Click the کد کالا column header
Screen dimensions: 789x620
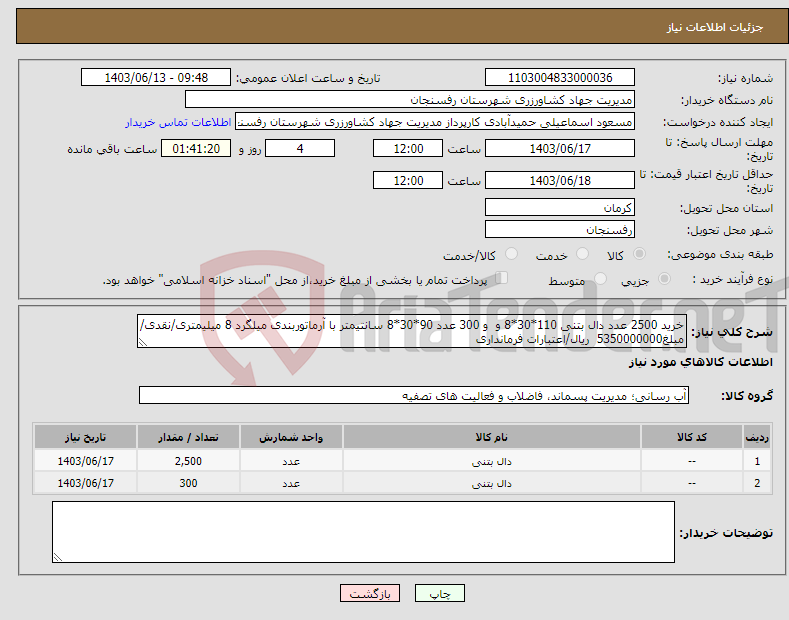point(691,437)
